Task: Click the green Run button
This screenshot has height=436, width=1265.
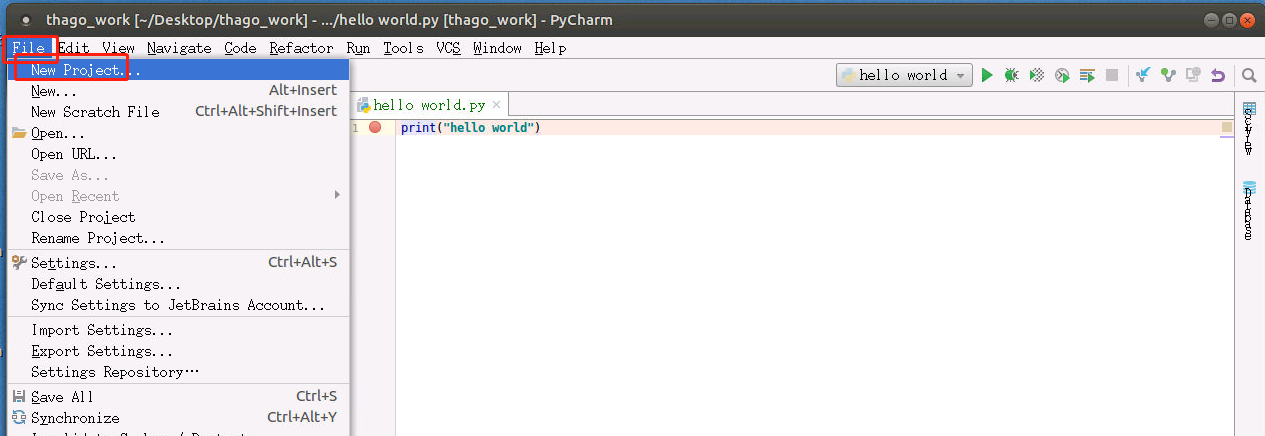Action: coord(987,75)
